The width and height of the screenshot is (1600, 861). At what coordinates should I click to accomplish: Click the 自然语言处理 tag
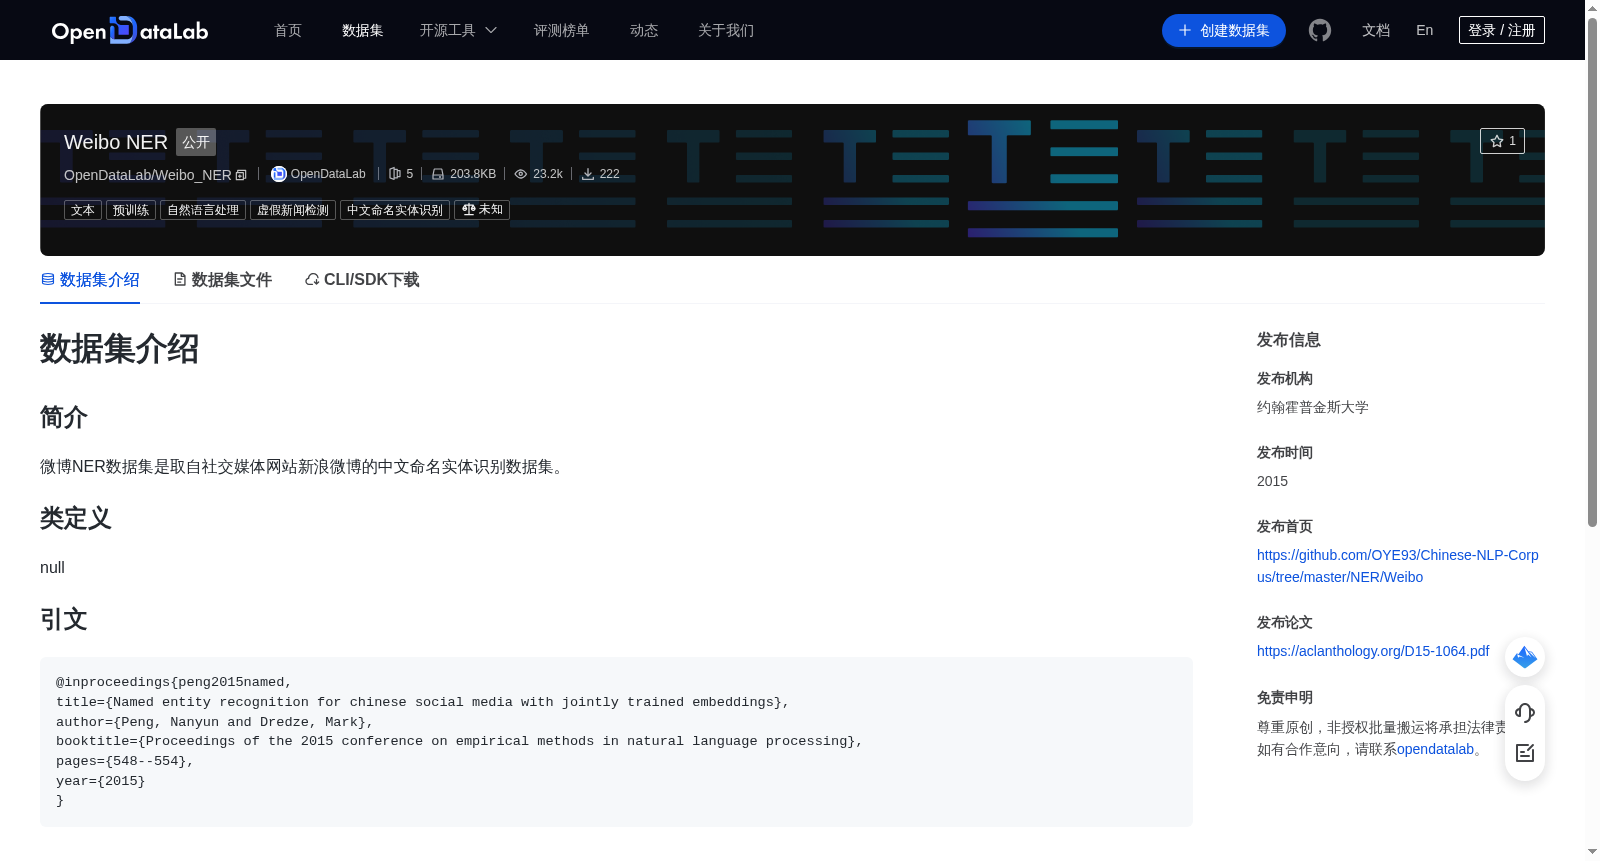tap(203, 210)
